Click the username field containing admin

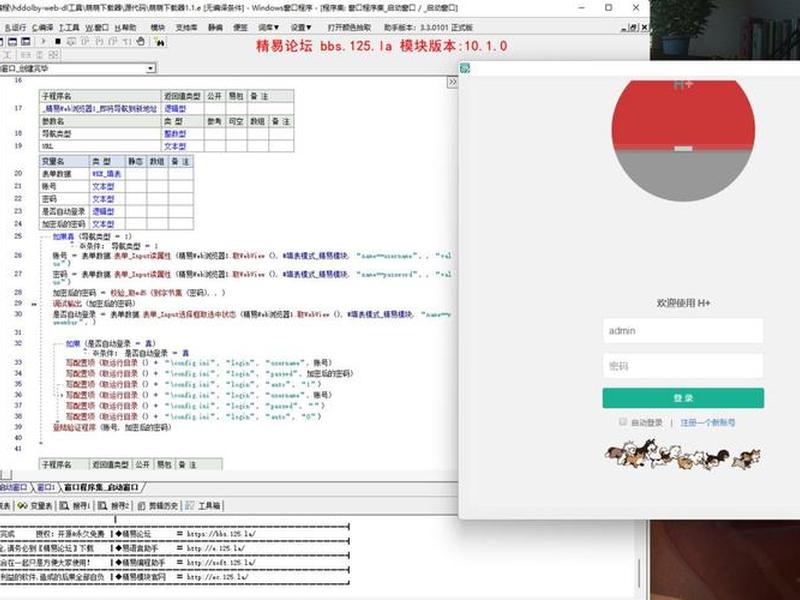[683, 331]
